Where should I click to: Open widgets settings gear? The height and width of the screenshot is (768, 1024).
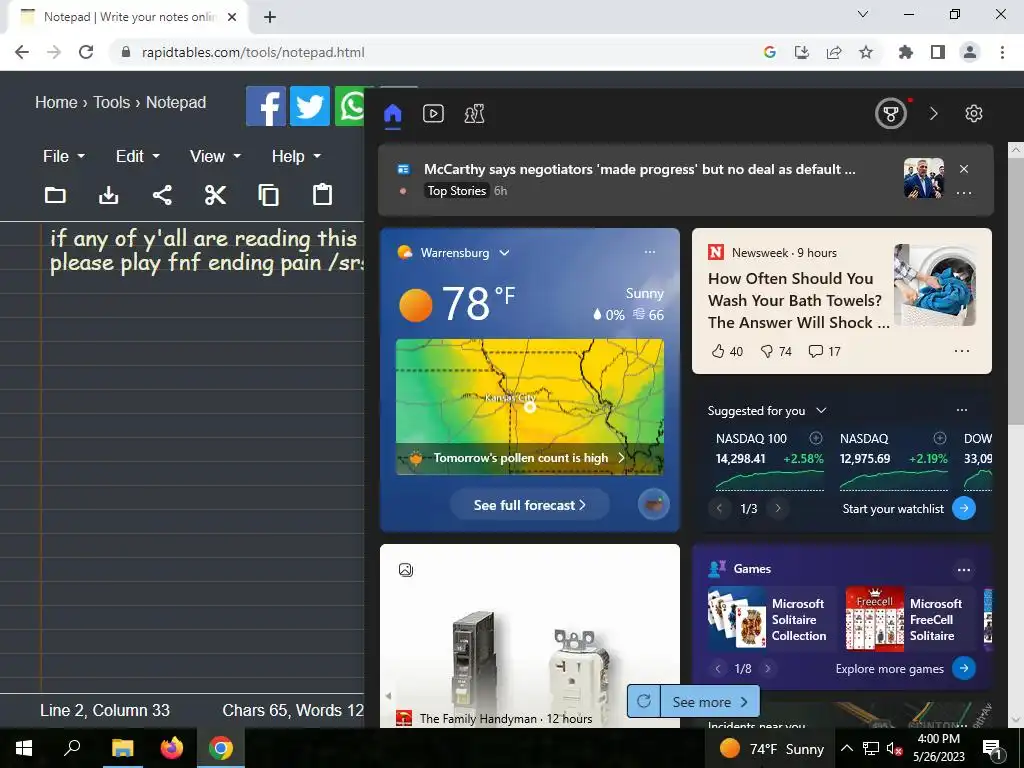tap(974, 114)
